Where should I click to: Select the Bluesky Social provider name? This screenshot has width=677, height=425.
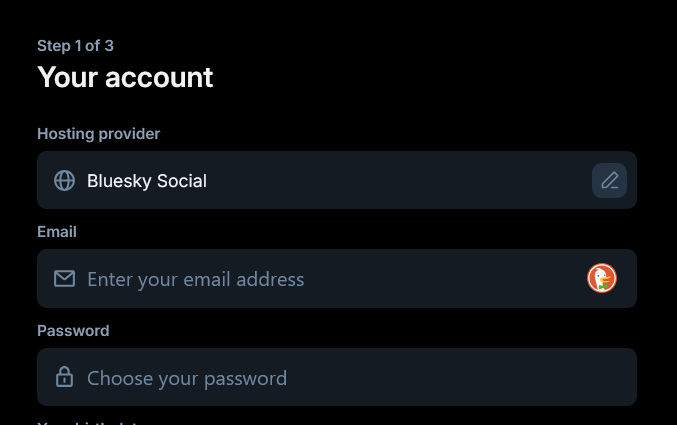pos(147,181)
